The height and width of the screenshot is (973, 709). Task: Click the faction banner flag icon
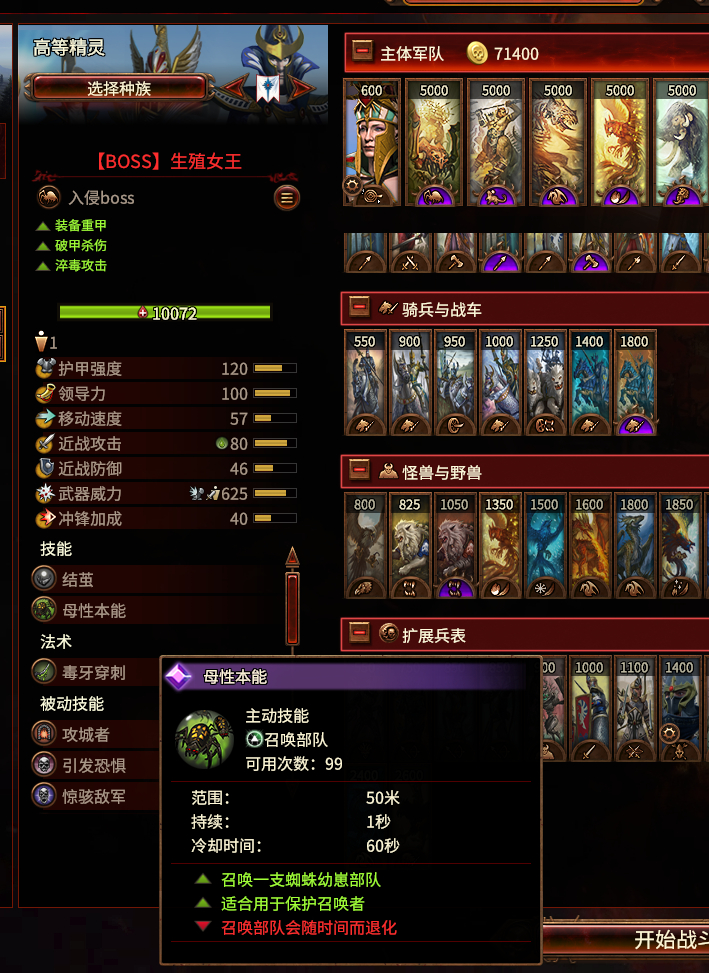[268, 89]
